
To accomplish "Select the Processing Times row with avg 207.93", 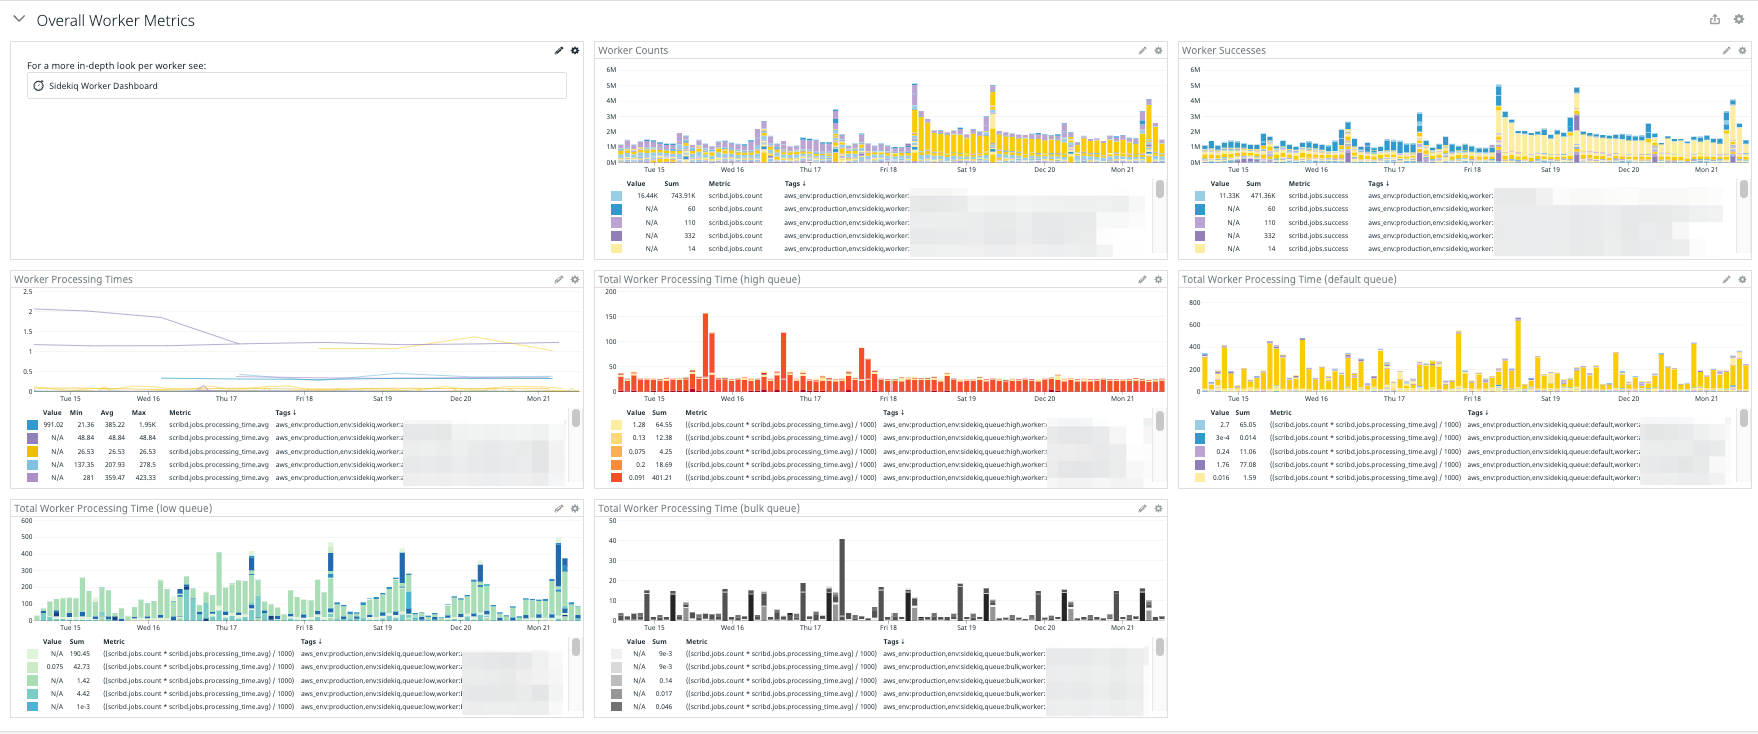I will (297, 464).
